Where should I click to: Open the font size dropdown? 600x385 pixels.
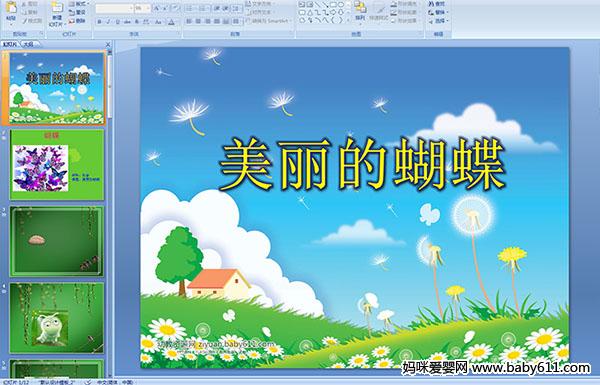tap(143, 8)
